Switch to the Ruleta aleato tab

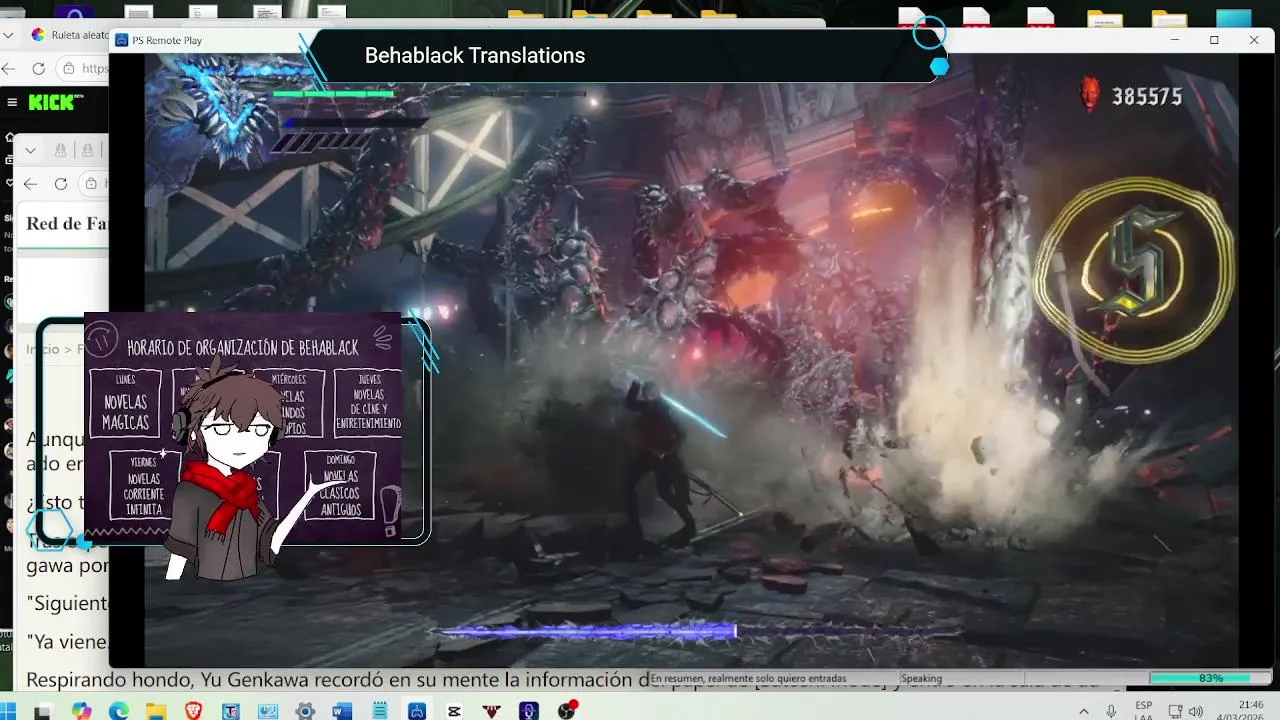coord(68,34)
